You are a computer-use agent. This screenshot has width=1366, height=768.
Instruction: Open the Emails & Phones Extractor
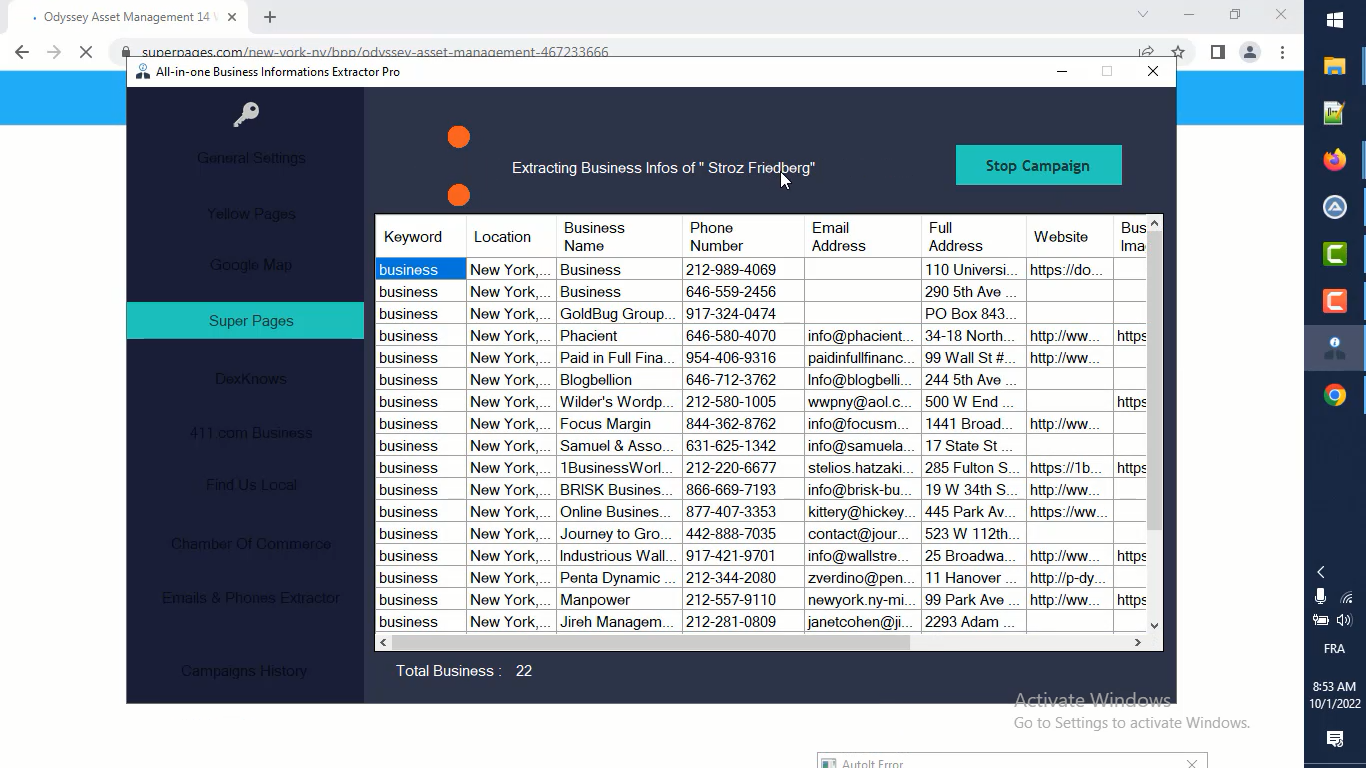click(x=251, y=598)
